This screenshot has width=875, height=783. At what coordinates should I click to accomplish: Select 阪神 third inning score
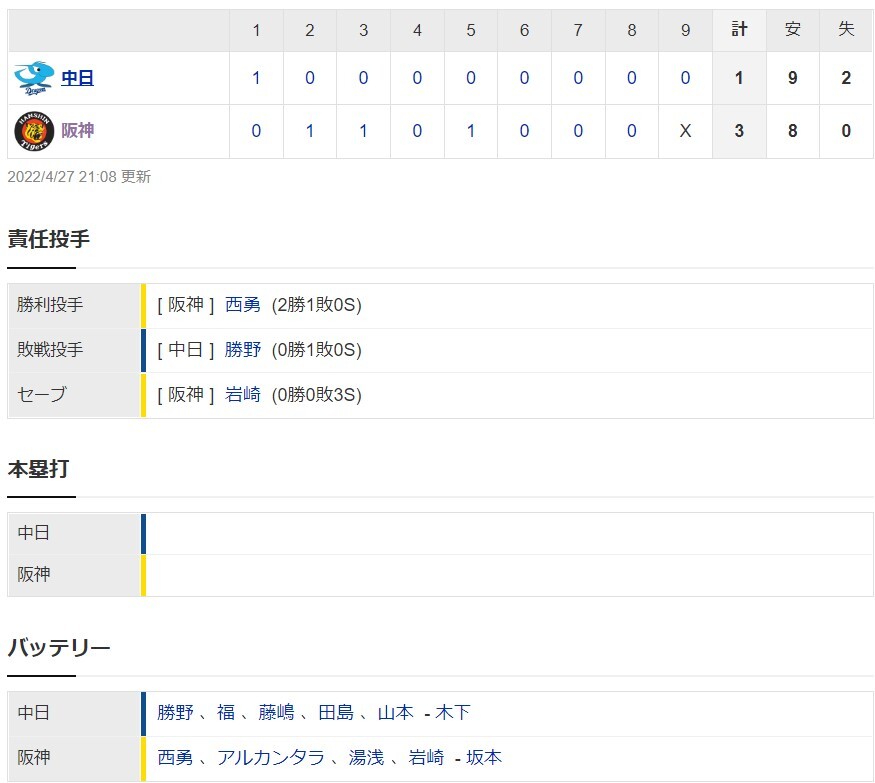click(363, 131)
